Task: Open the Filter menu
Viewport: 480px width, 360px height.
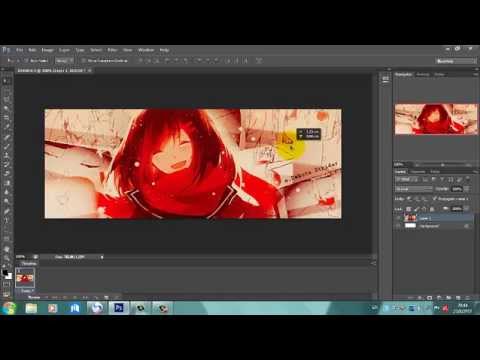Action: 112,50
